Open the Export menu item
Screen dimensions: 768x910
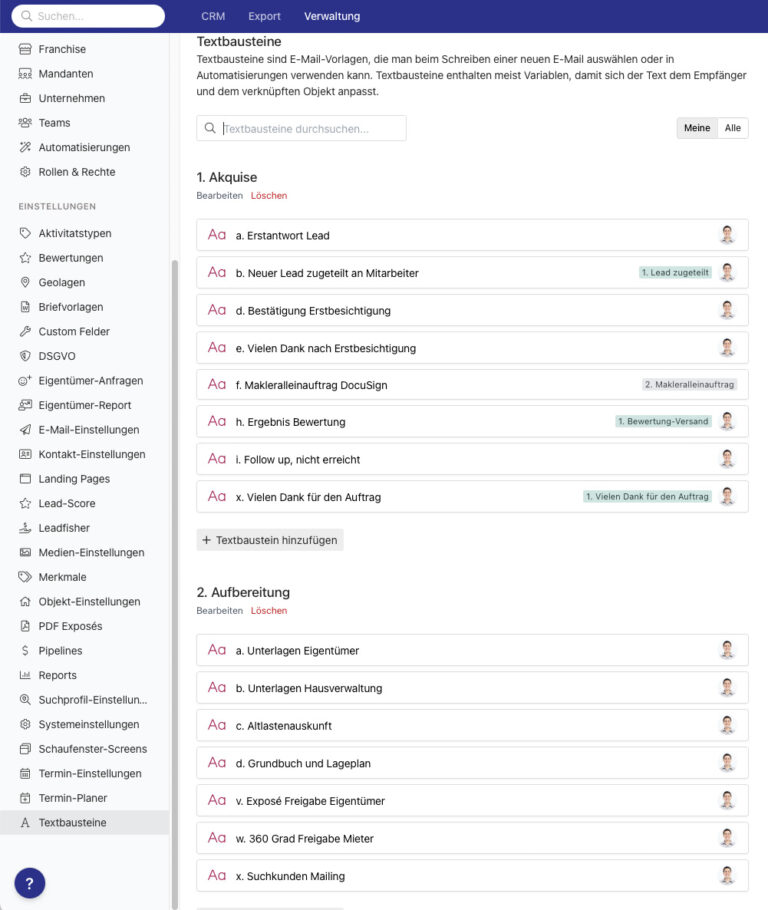(264, 16)
